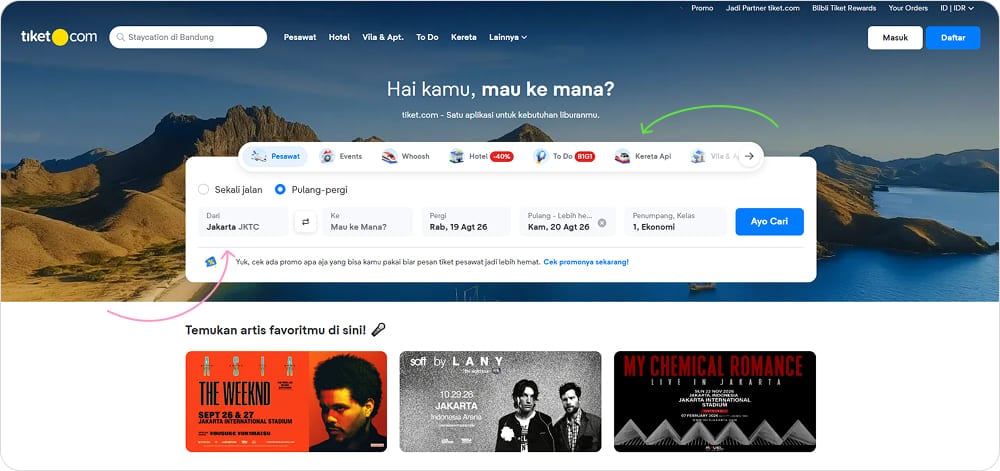Open the ID | IDR language currency selector
Screen dimensions: 1000x471
957,8
